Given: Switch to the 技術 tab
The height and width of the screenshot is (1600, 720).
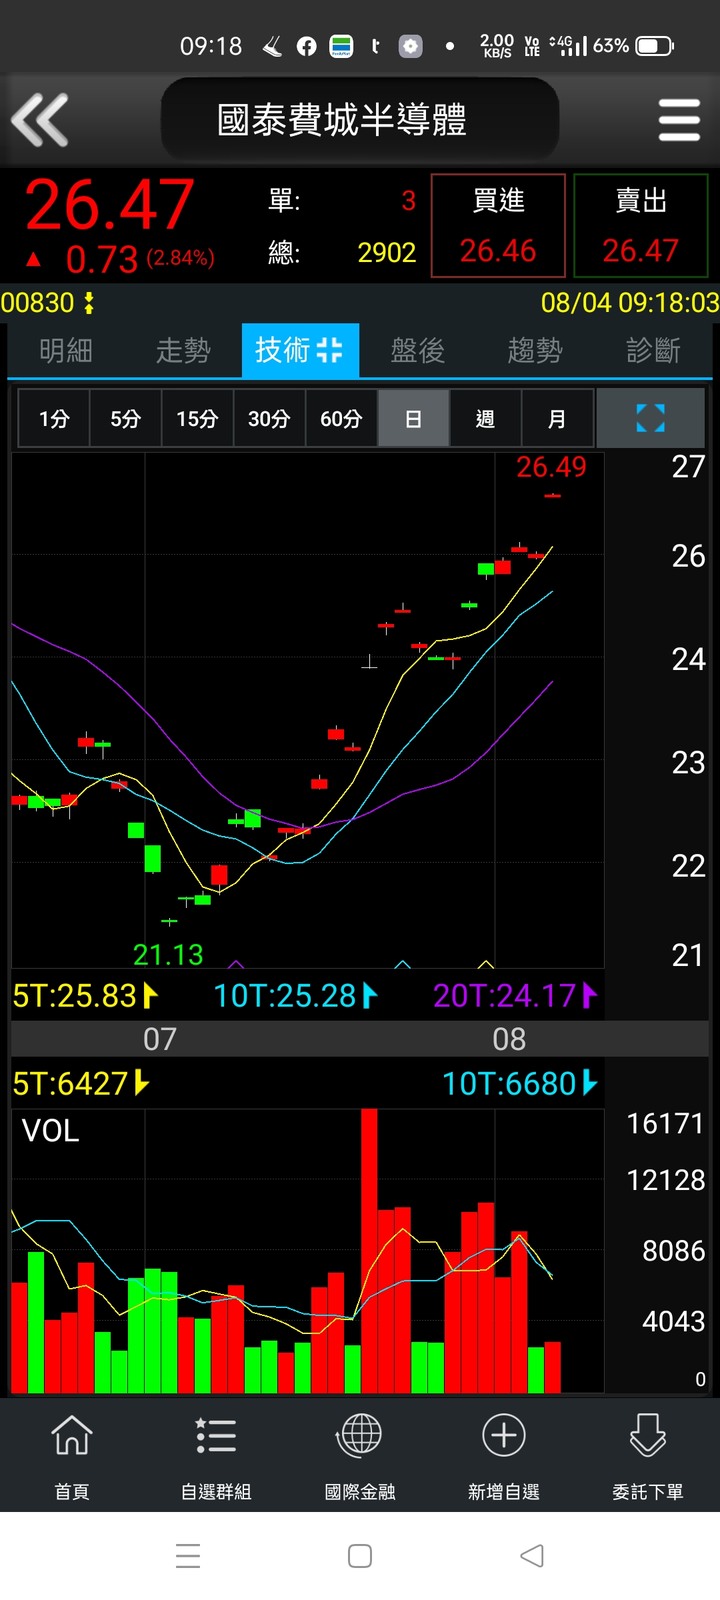Looking at the screenshot, I should [x=300, y=350].
